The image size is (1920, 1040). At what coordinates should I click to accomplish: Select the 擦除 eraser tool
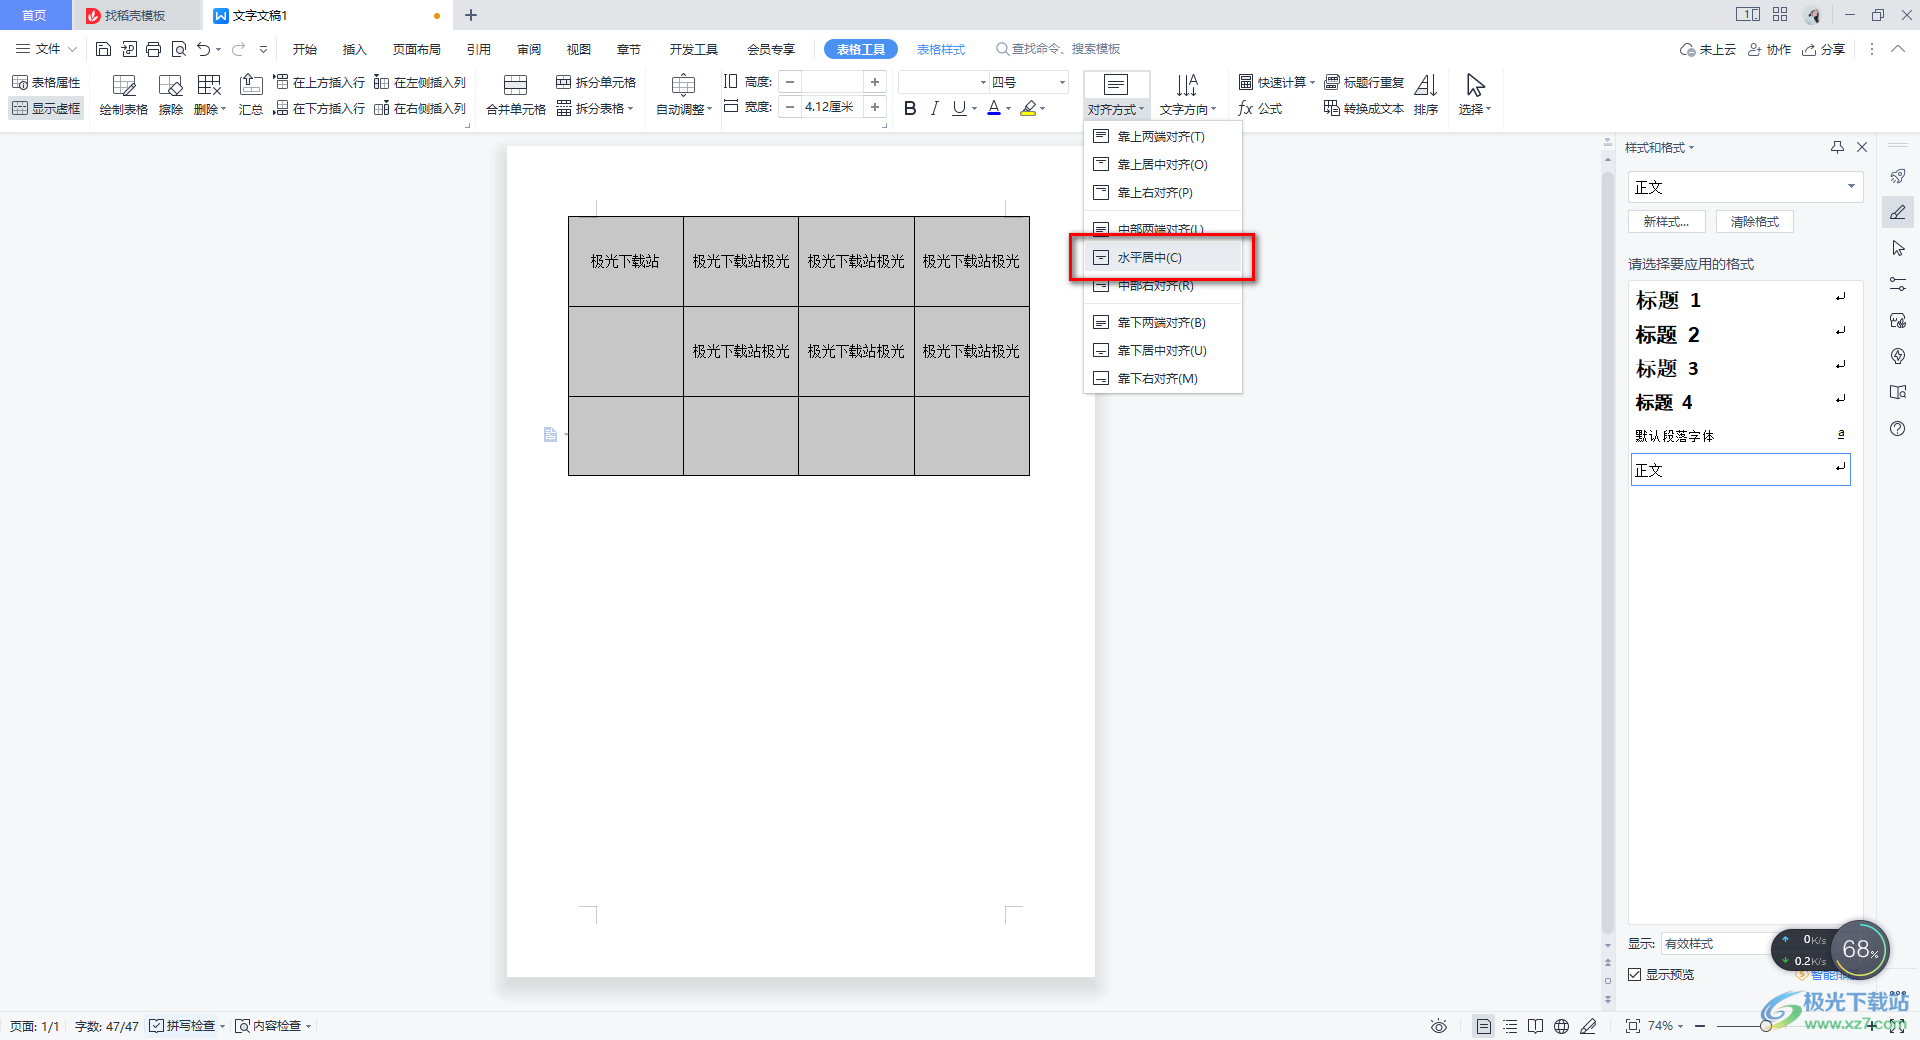[x=171, y=96]
